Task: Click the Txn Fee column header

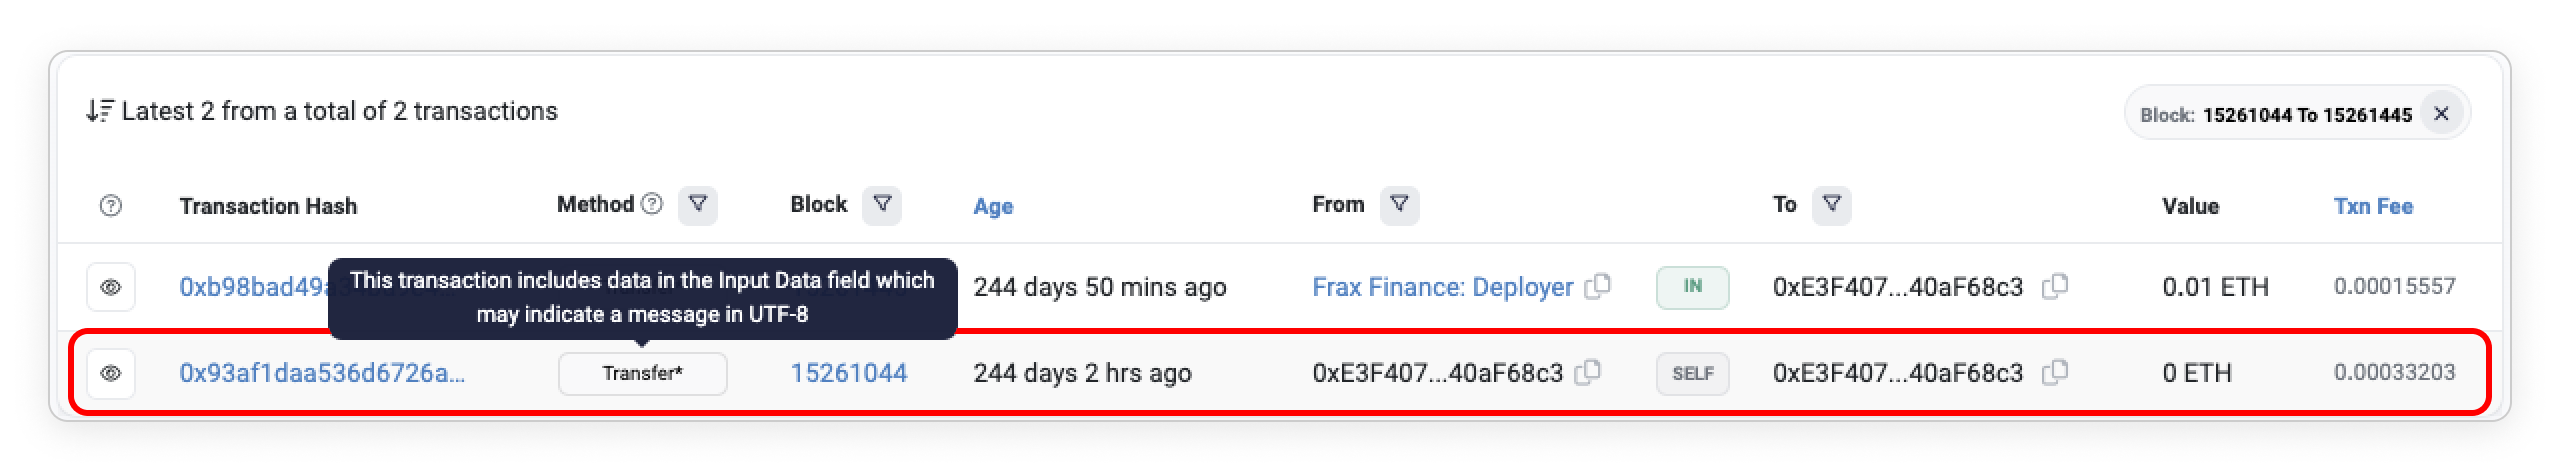Action: [x=2373, y=206]
